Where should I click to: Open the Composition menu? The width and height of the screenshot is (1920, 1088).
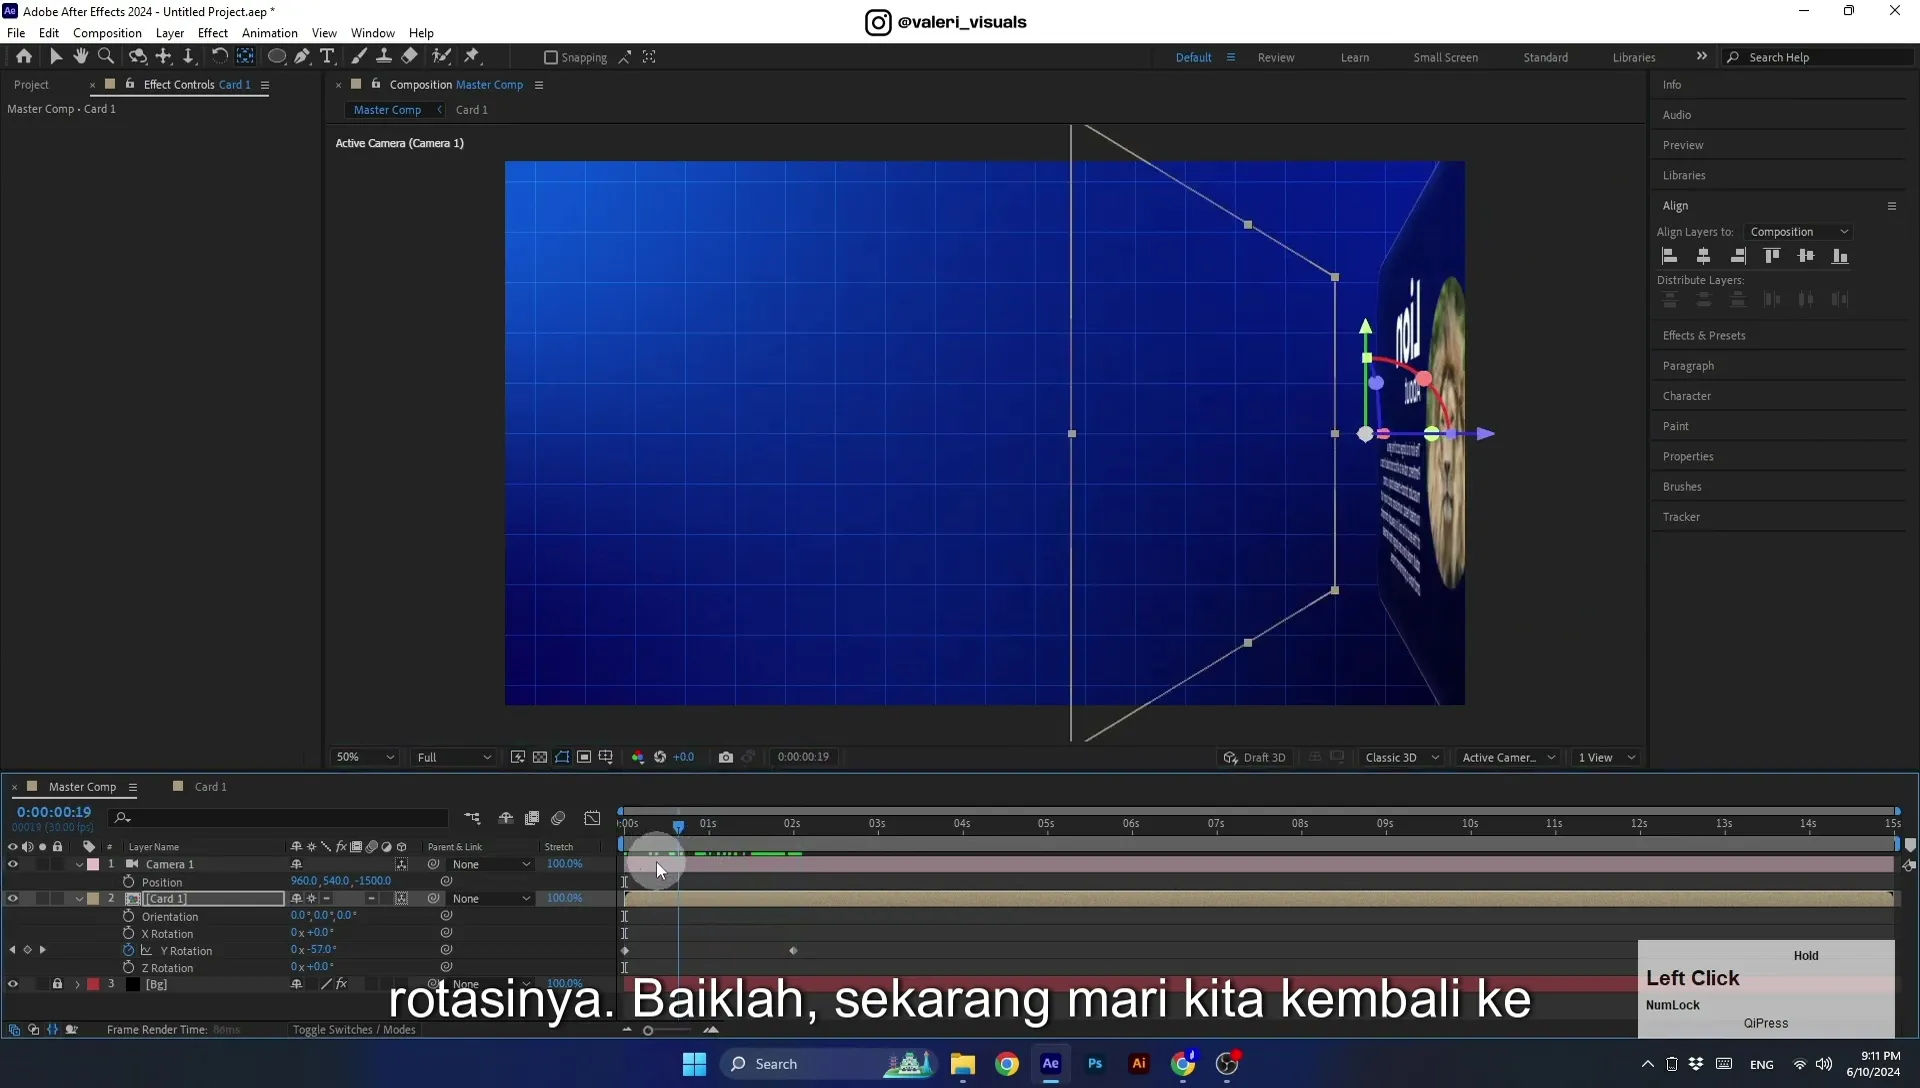point(107,33)
